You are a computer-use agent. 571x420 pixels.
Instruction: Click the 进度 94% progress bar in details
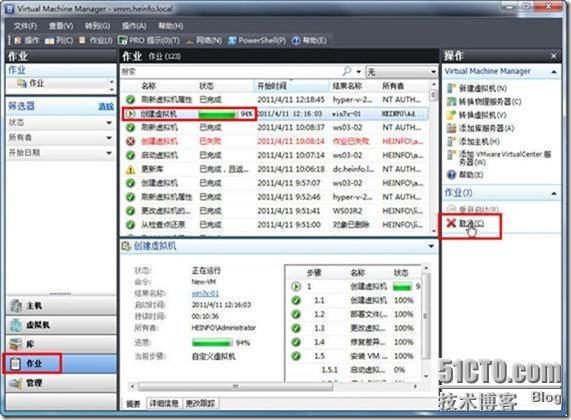tap(212, 343)
